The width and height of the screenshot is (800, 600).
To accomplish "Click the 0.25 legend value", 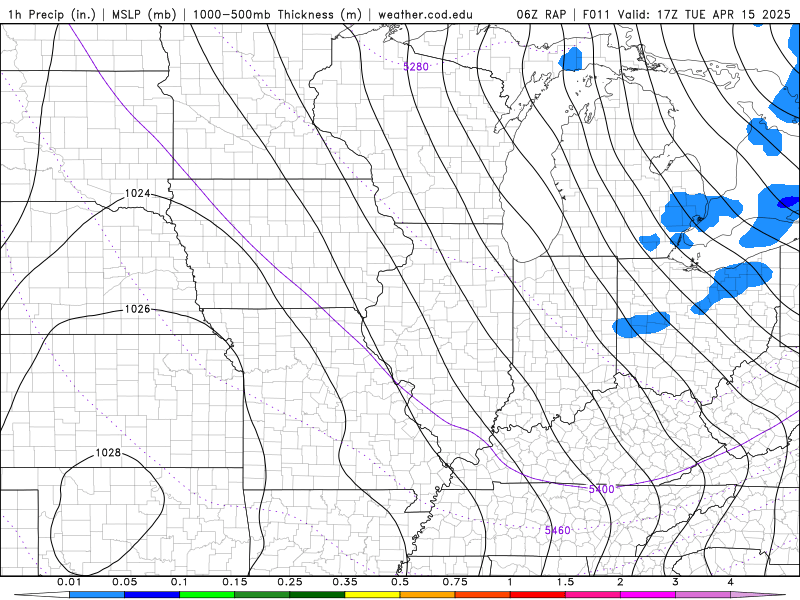I will point(290,582).
